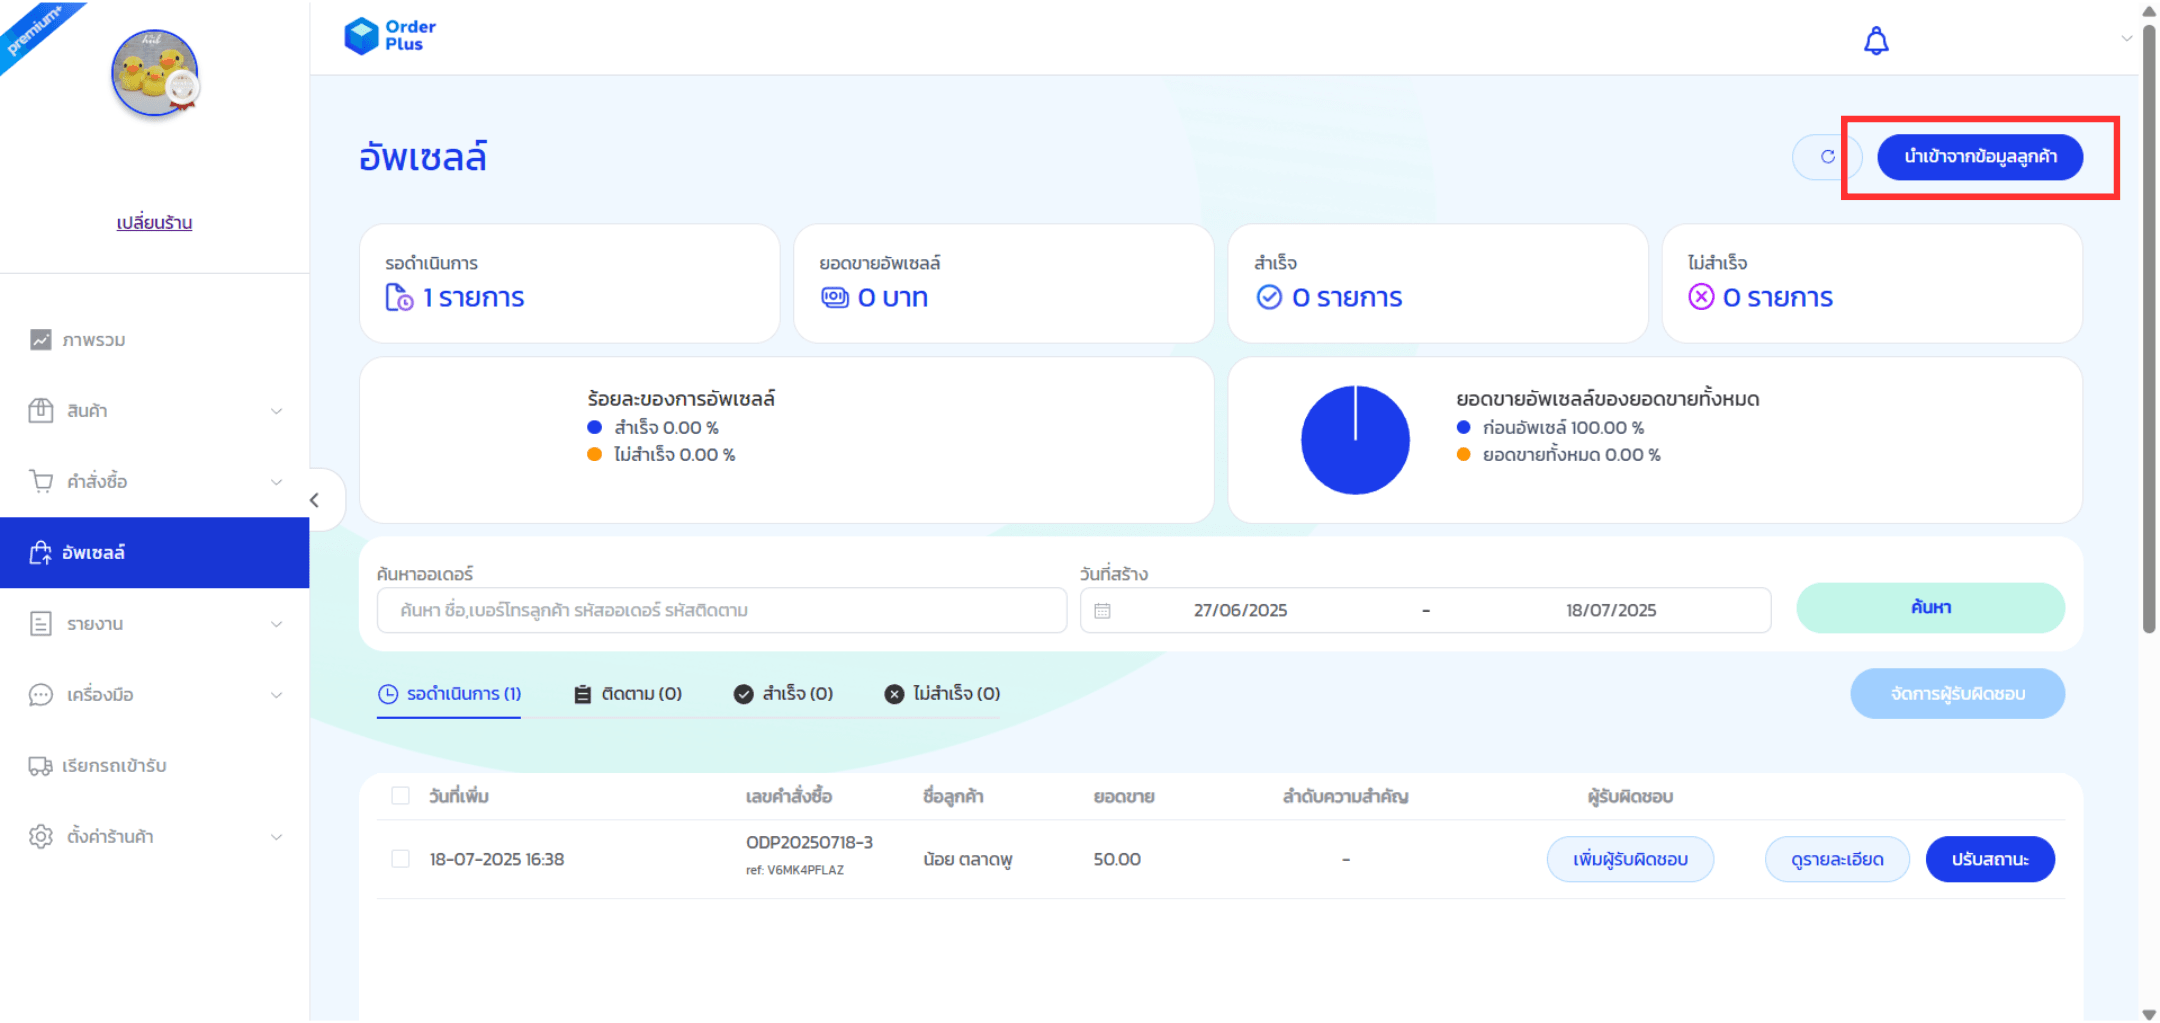
Task: Open the shop profile avatar
Action: [x=155, y=73]
